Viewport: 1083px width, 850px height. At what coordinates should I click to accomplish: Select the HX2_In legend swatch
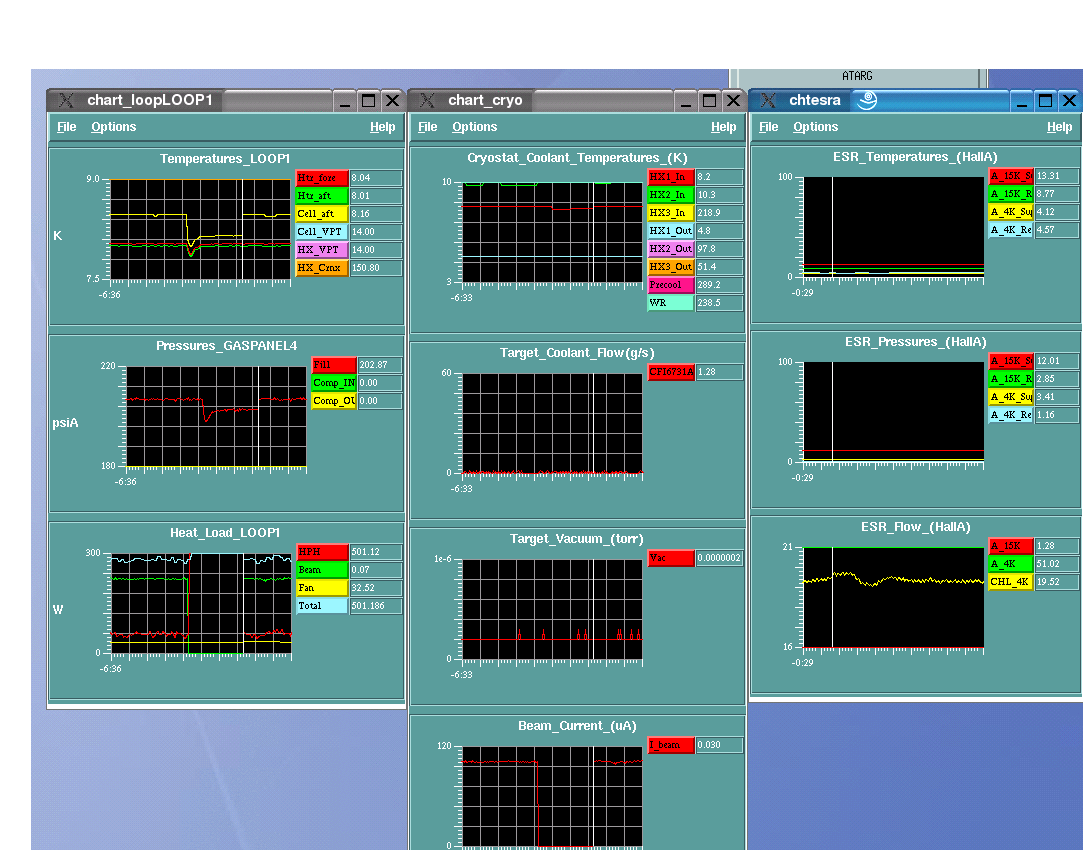[671, 195]
